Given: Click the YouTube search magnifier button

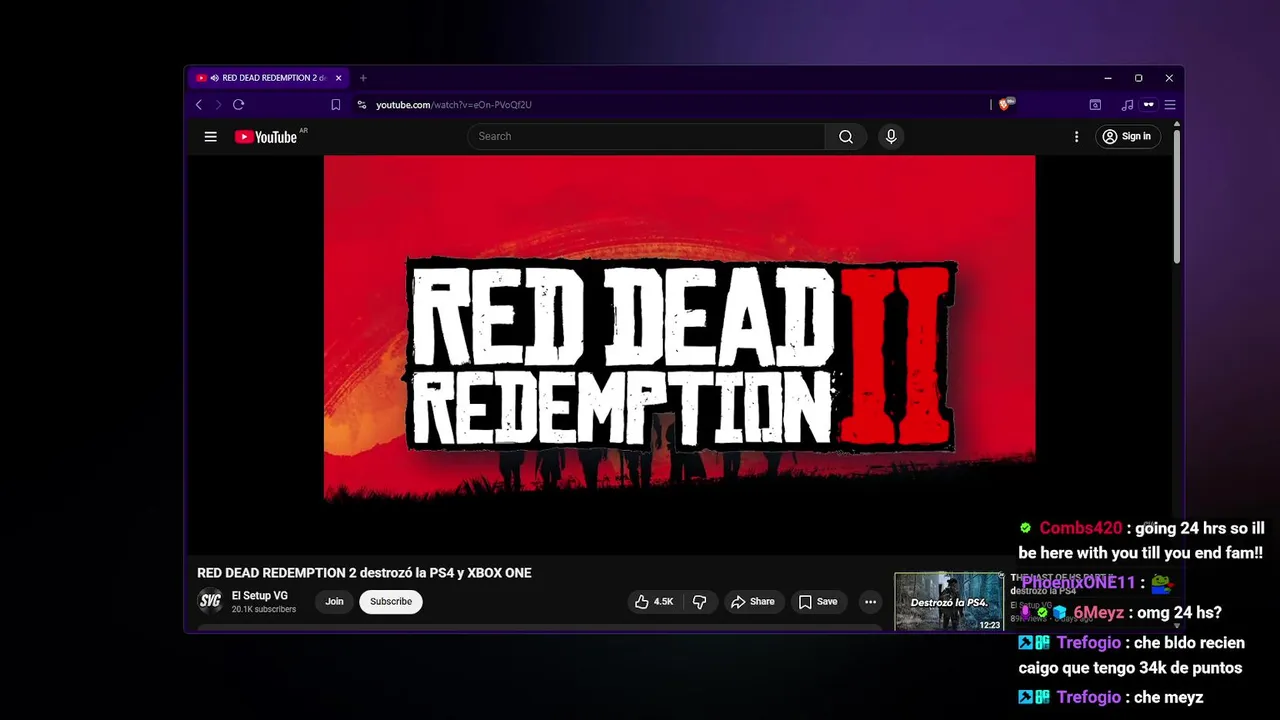Looking at the screenshot, I should pos(846,137).
